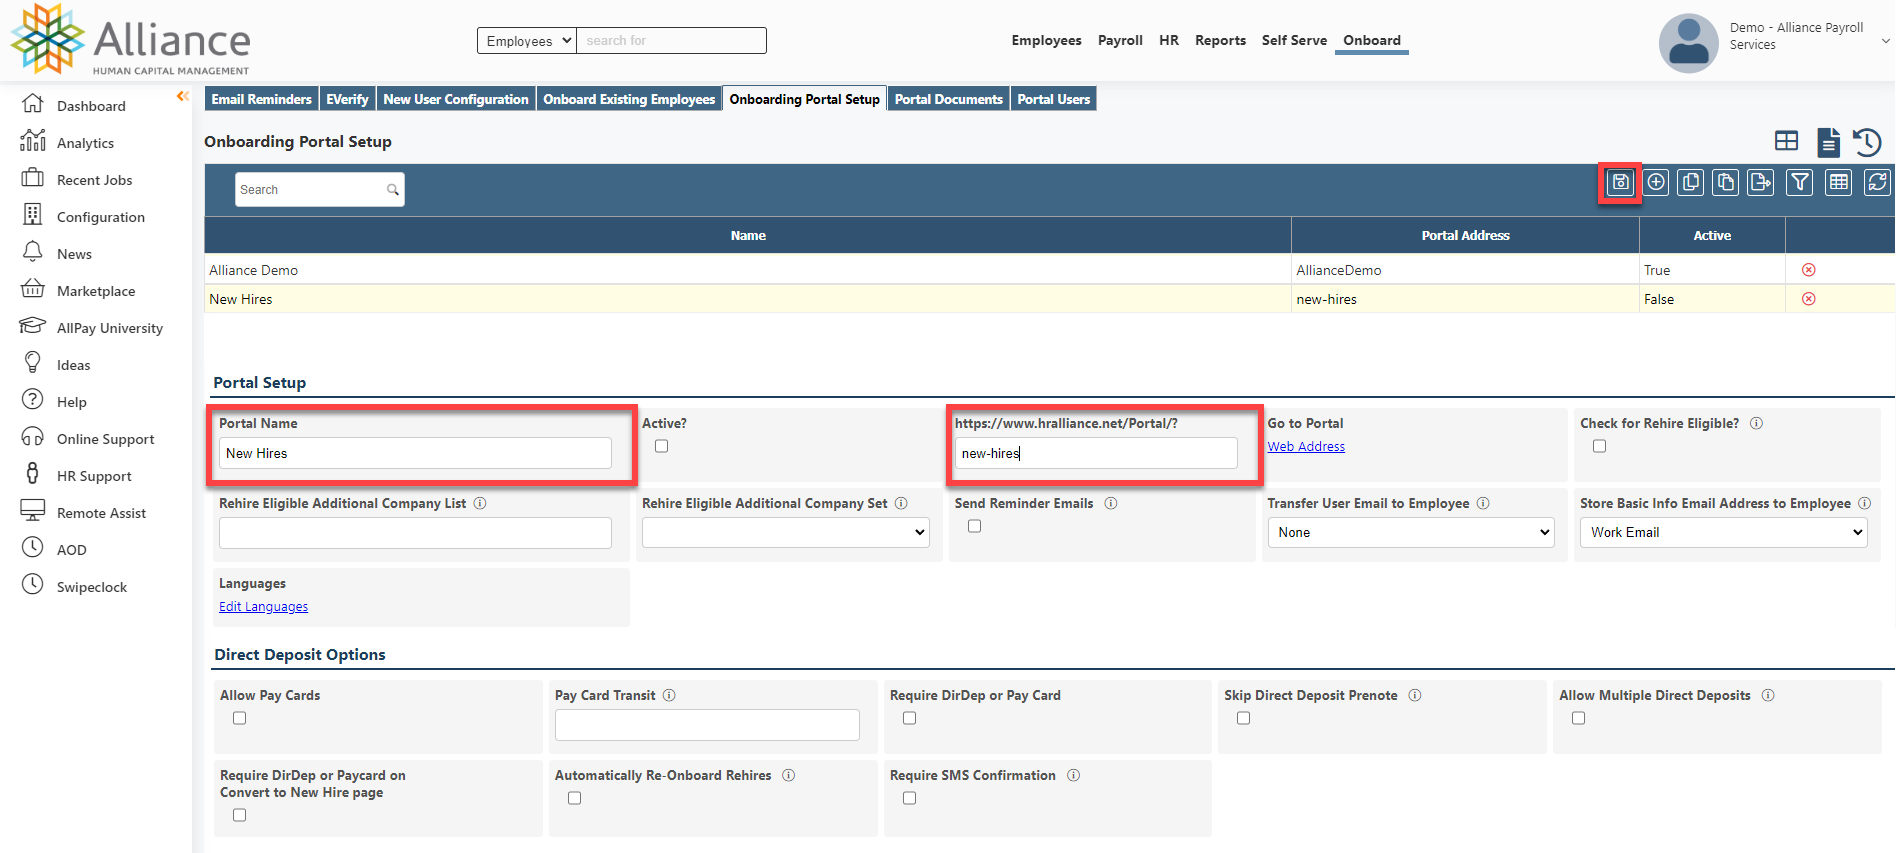Save the portal setup record
Screen dimensions: 1896x853
(x=1620, y=182)
